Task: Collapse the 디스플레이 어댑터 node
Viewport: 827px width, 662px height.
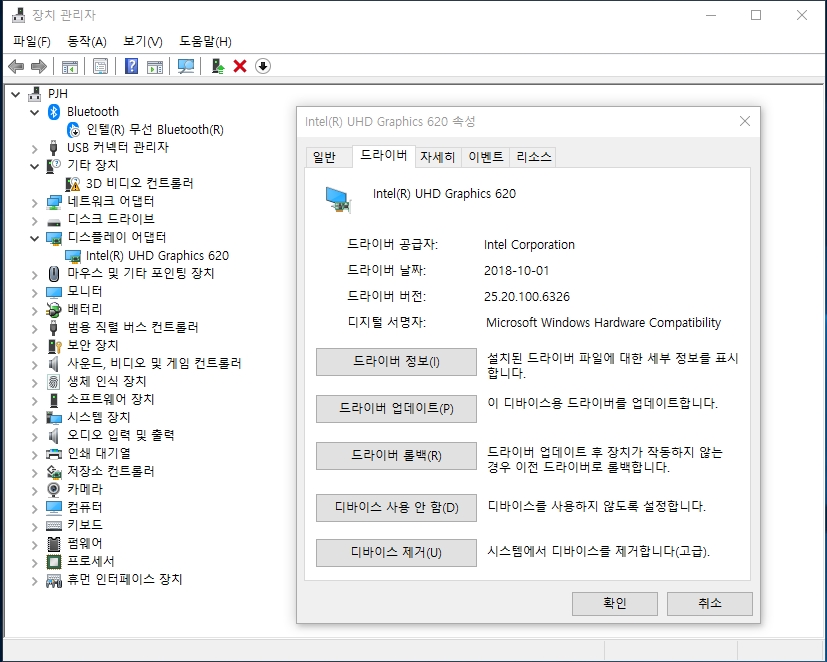Action: coord(35,238)
